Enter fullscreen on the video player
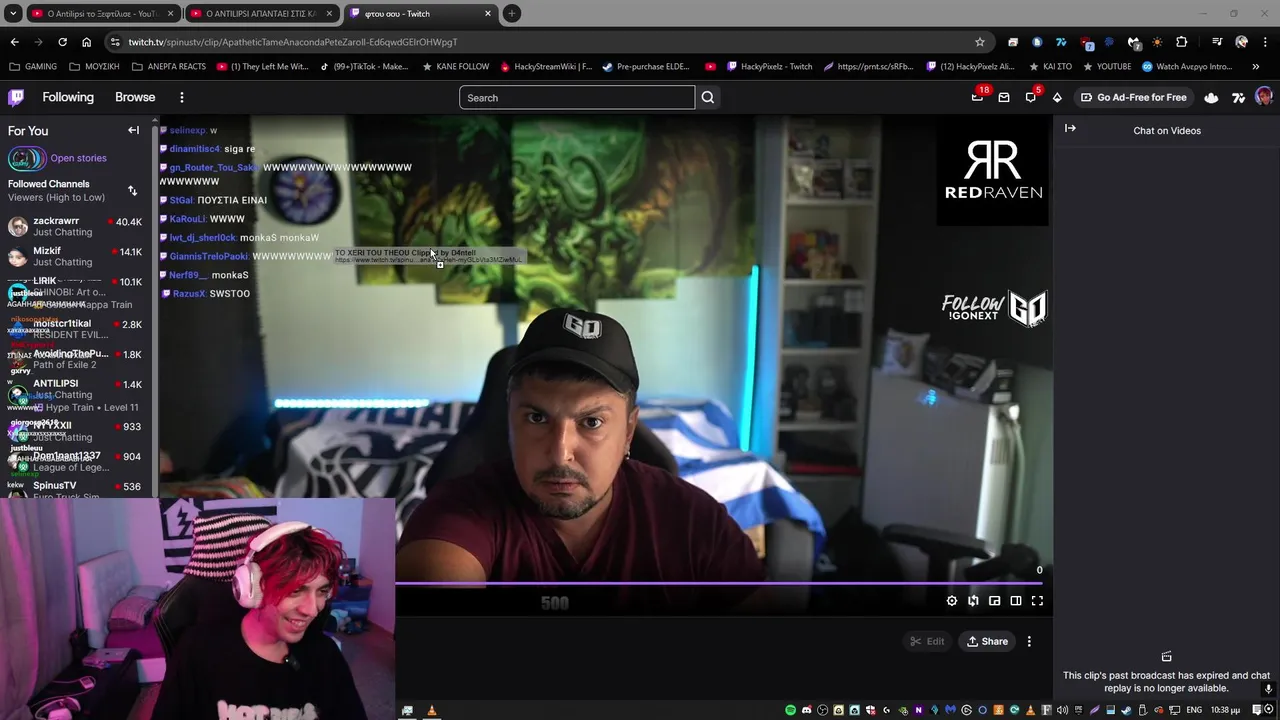1280x720 pixels. click(x=1037, y=601)
